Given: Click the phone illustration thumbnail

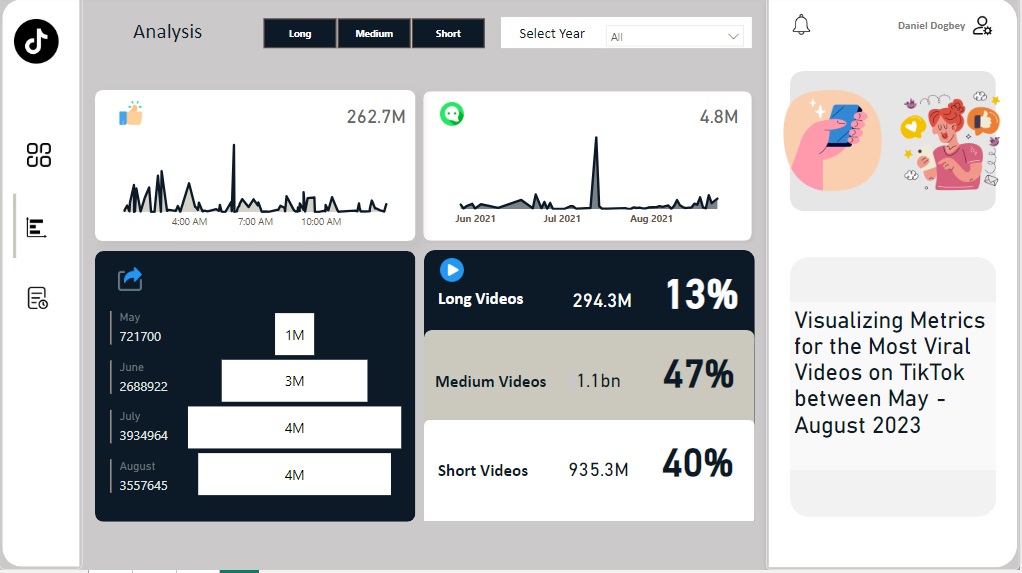Looking at the screenshot, I should coord(832,140).
